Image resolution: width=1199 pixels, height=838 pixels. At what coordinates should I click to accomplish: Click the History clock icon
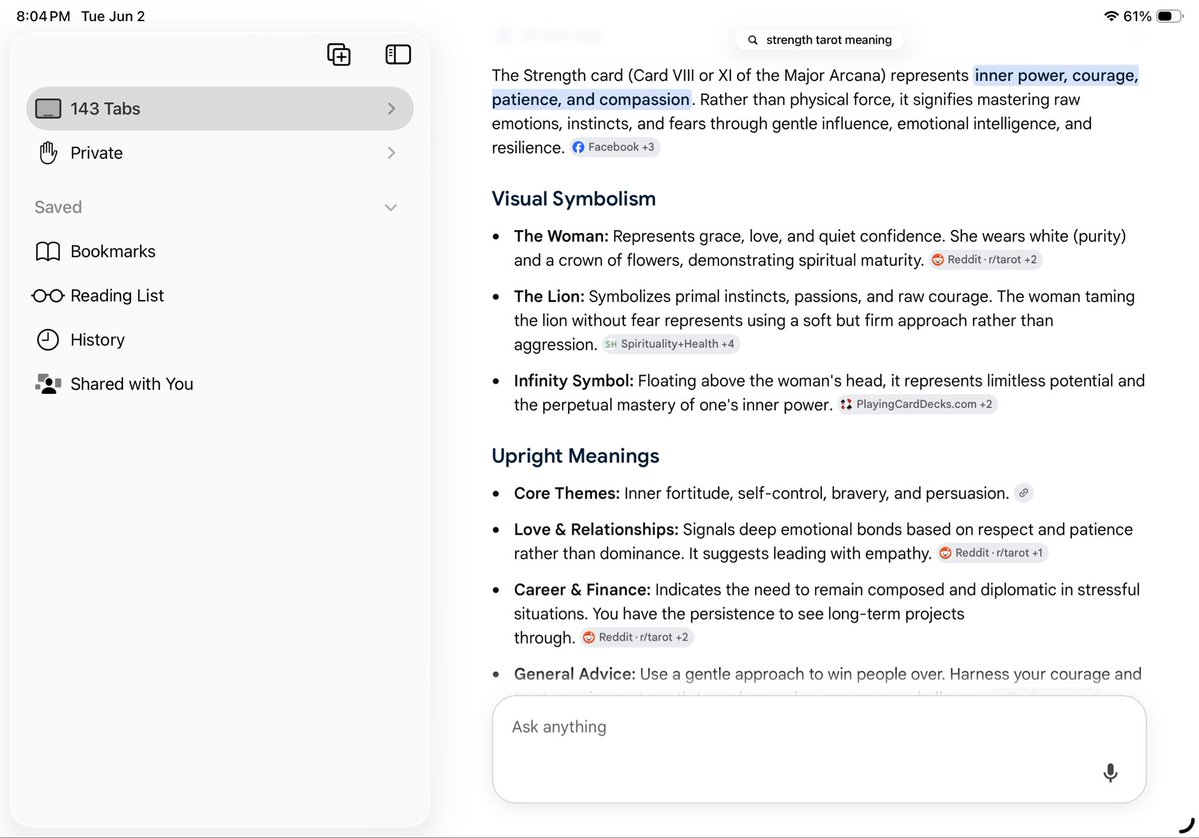[47, 339]
